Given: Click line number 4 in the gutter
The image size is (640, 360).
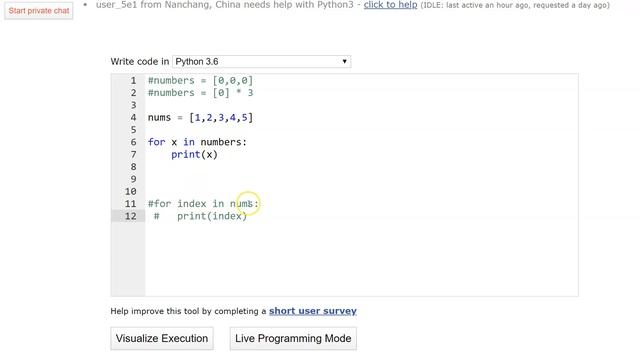Looking at the screenshot, I should [133, 118].
